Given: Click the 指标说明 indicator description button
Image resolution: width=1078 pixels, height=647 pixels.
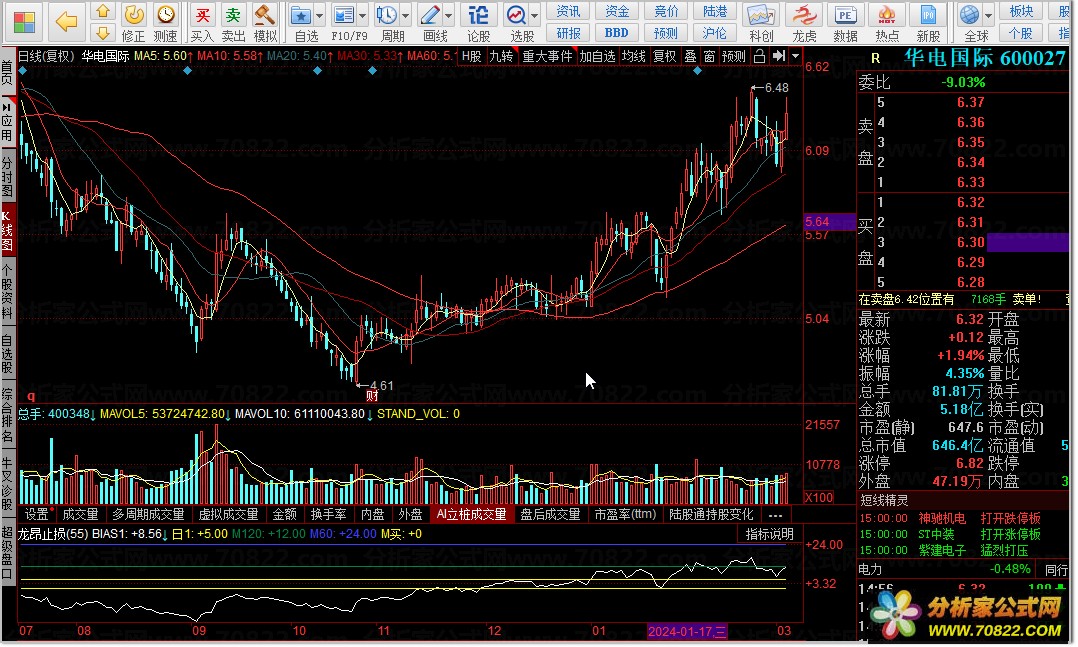Looking at the screenshot, I should 769,534.
